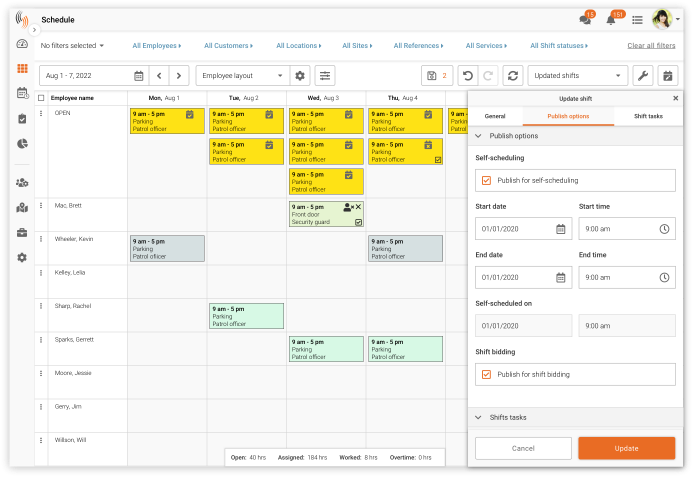The width and height of the screenshot is (693, 477).
Task: Click the Start date input field
Action: click(x=523, y=229)
